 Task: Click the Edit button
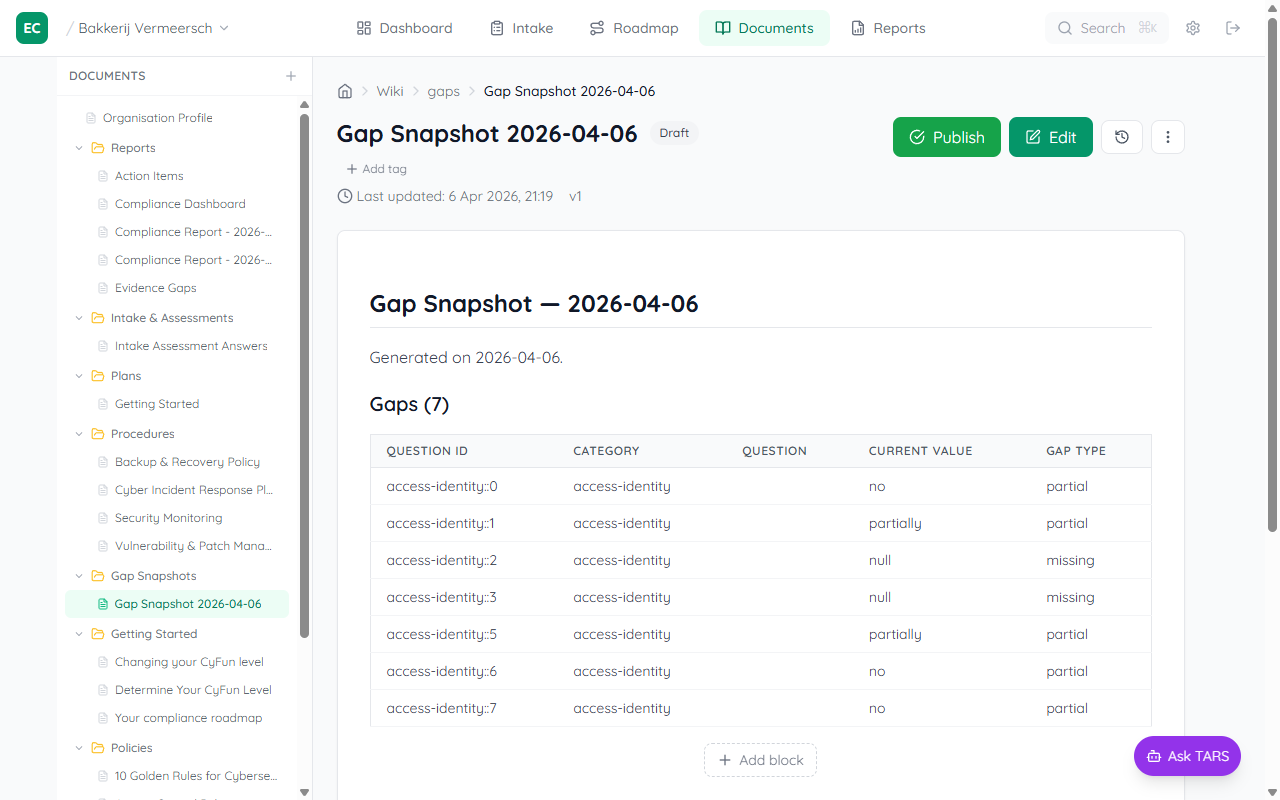click(1050, 137)
